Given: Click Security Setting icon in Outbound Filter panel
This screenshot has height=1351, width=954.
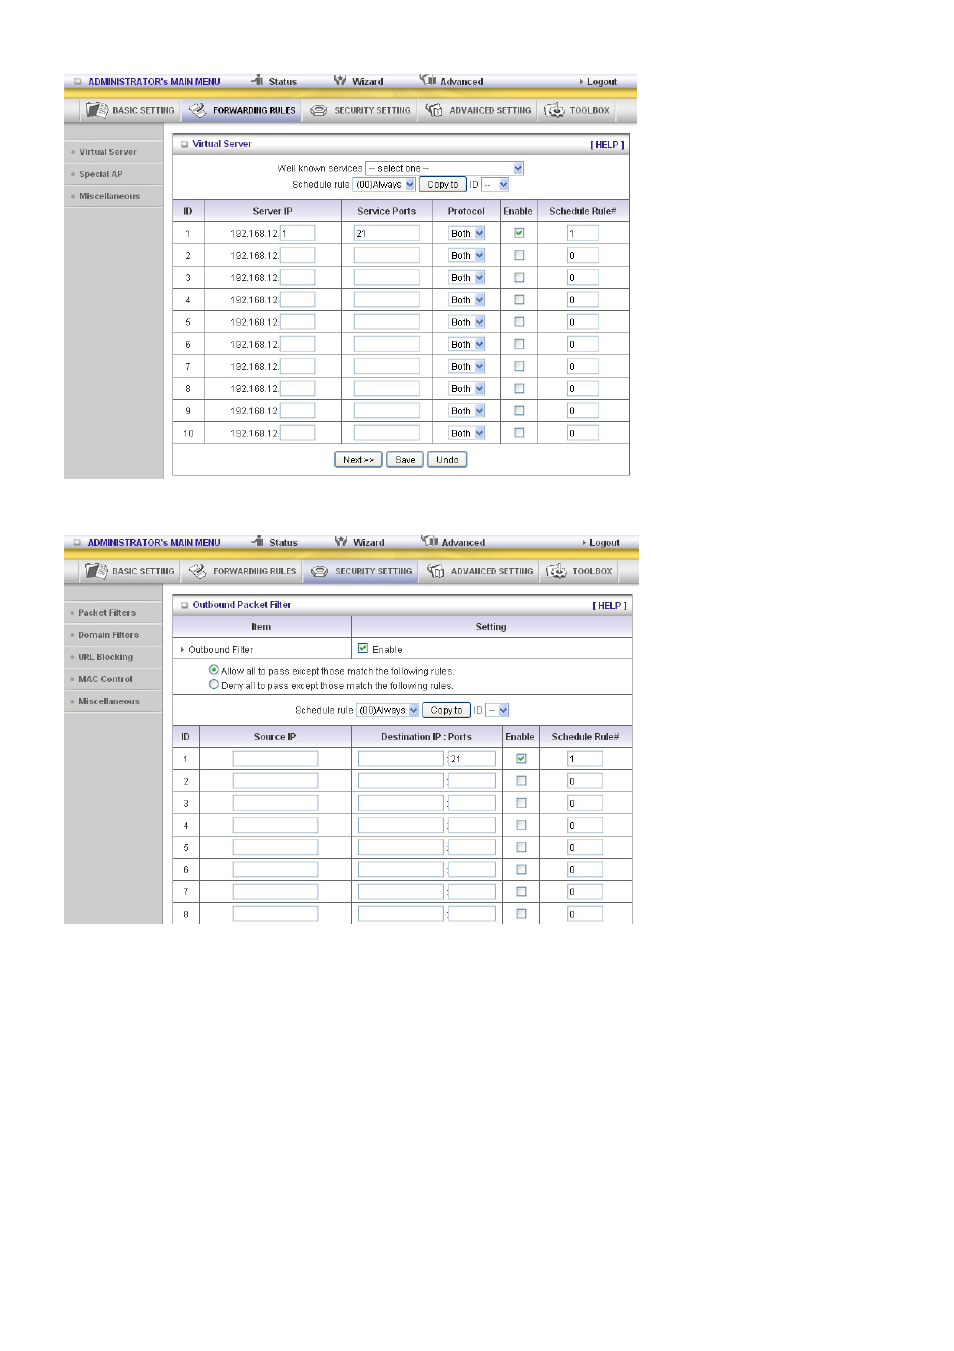Looking at the screenshot, I should [320, 571].
